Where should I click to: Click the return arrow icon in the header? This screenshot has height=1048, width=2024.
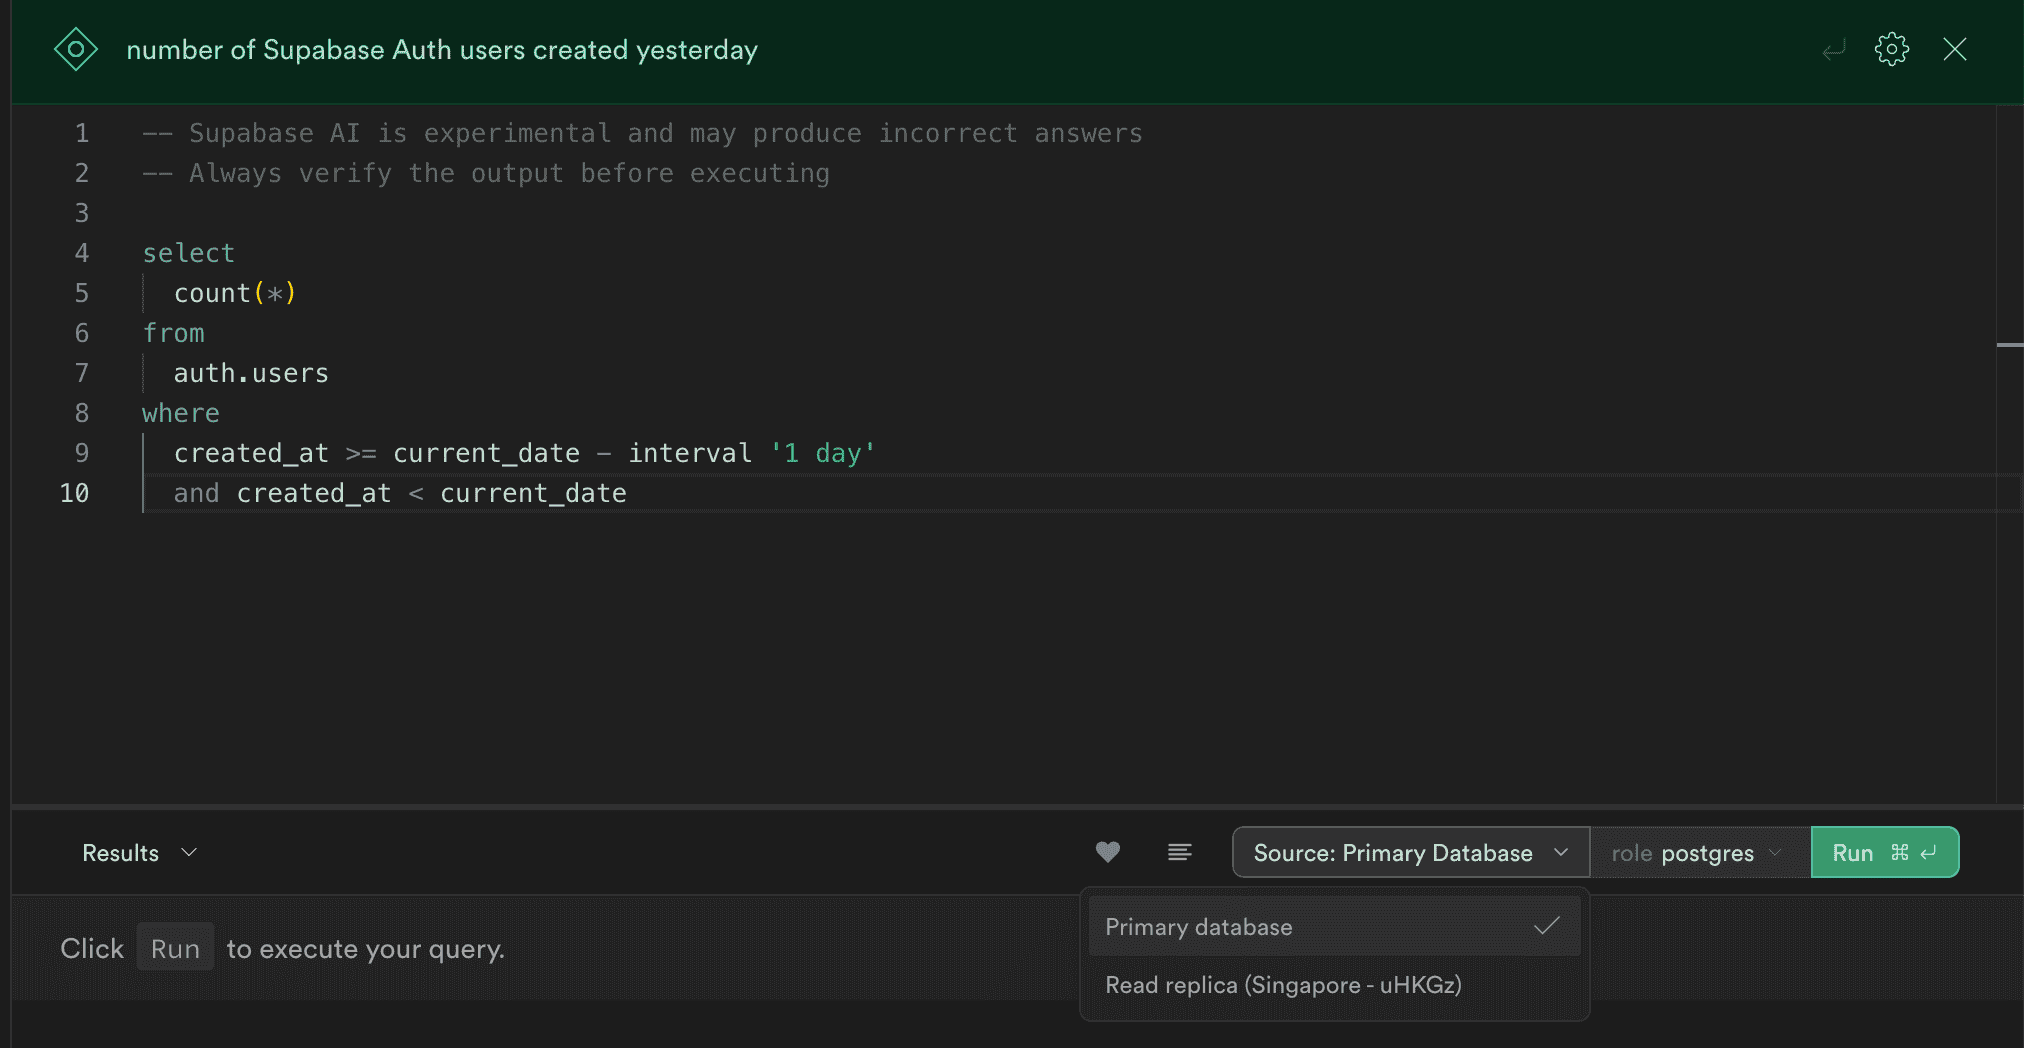click(x=1833, y=49)
